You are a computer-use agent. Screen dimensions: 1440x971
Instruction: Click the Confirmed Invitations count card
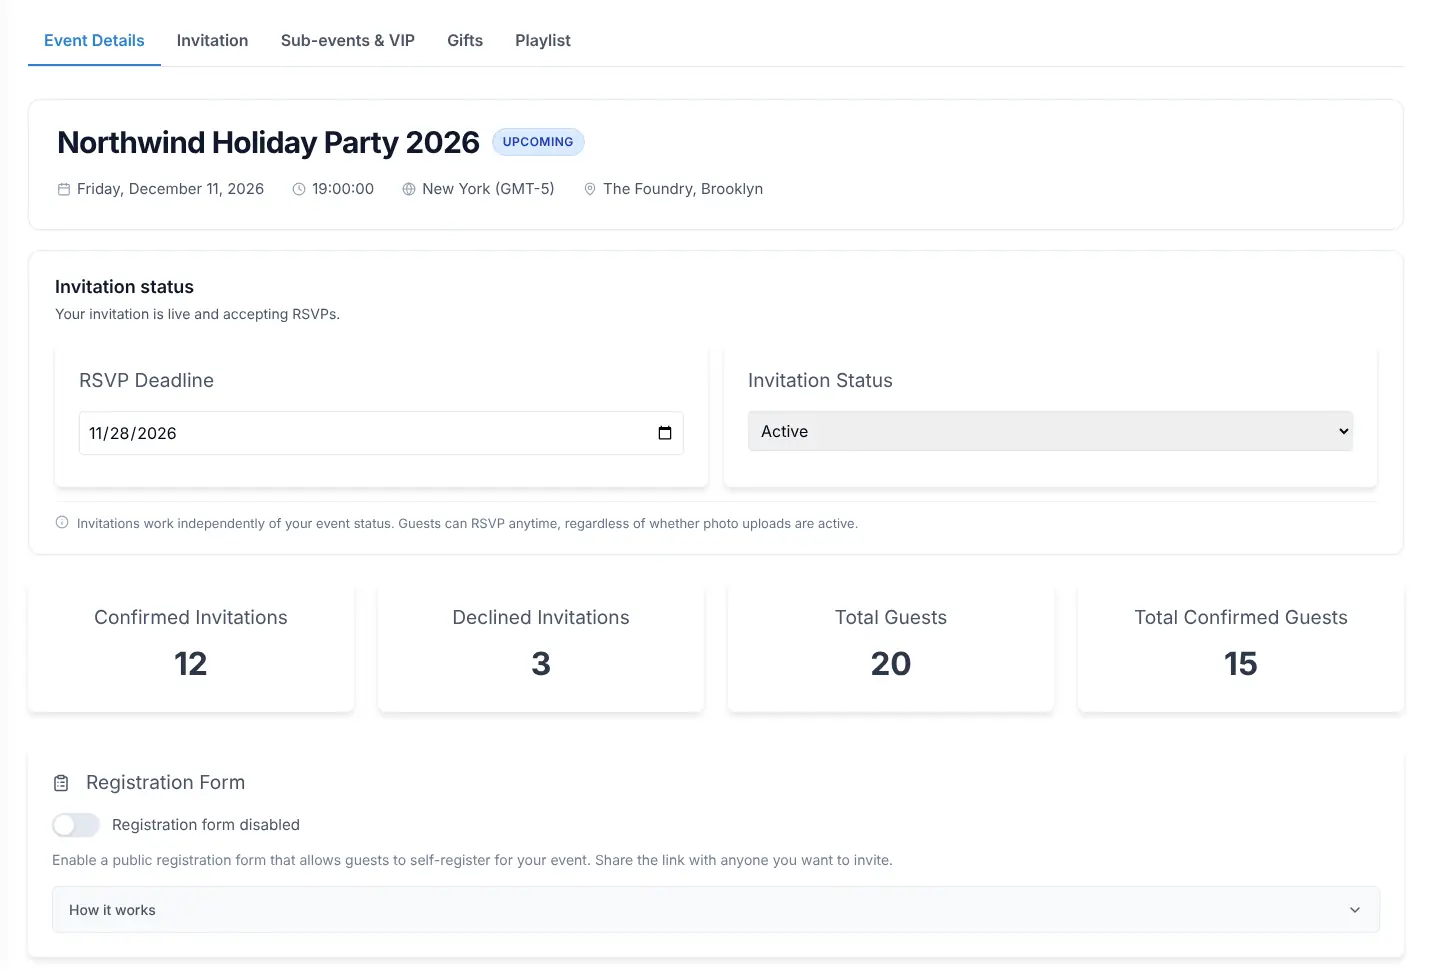[191, 647]
